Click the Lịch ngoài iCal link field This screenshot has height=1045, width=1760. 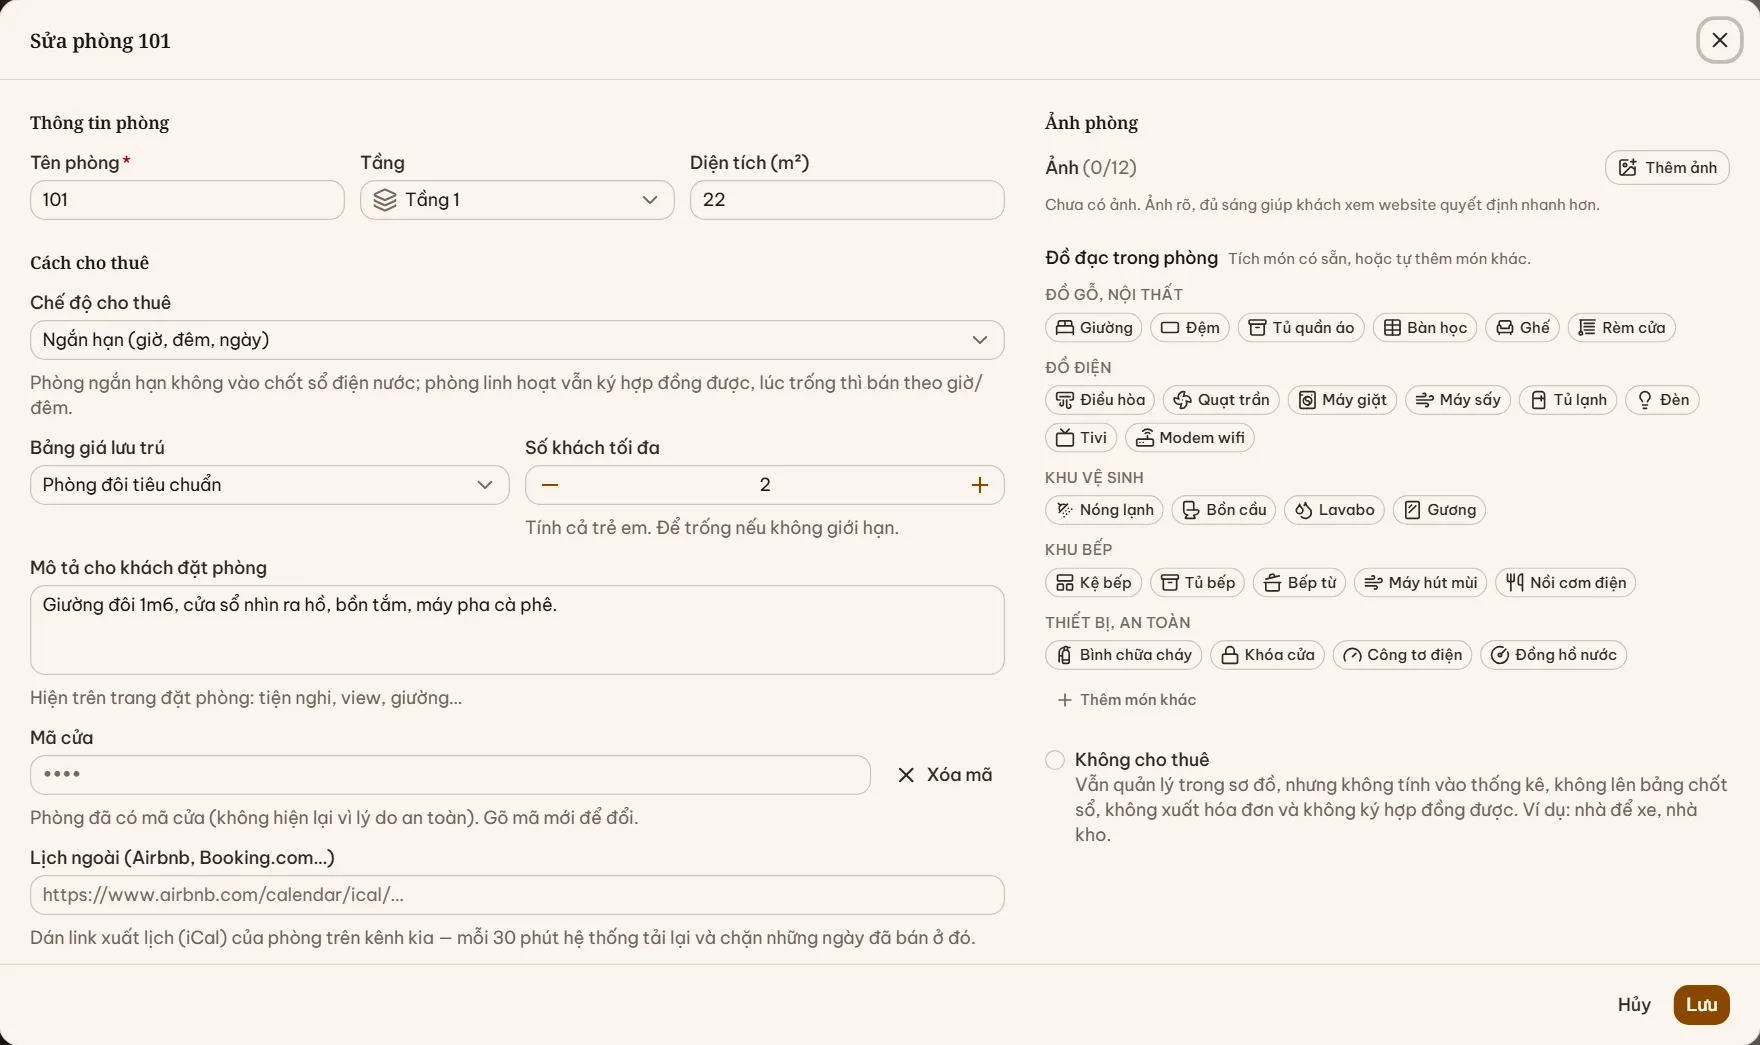coord(517,895)
